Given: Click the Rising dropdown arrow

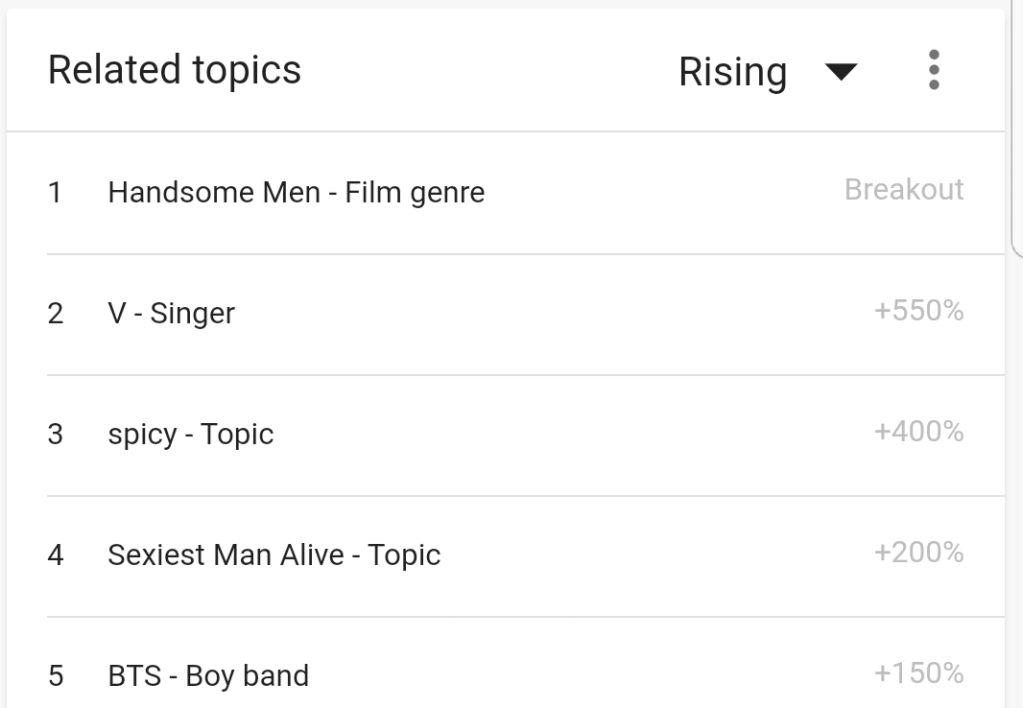Looking at the screenshot, I should click(x=842, y=72).
